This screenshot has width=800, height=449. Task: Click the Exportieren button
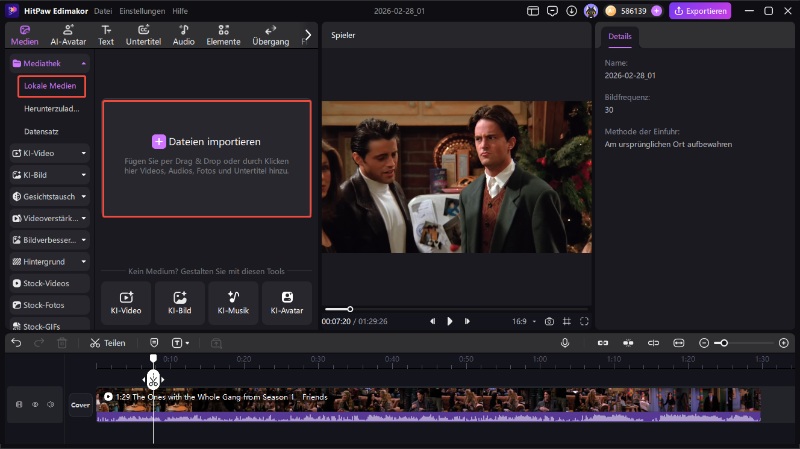[700, 11]
